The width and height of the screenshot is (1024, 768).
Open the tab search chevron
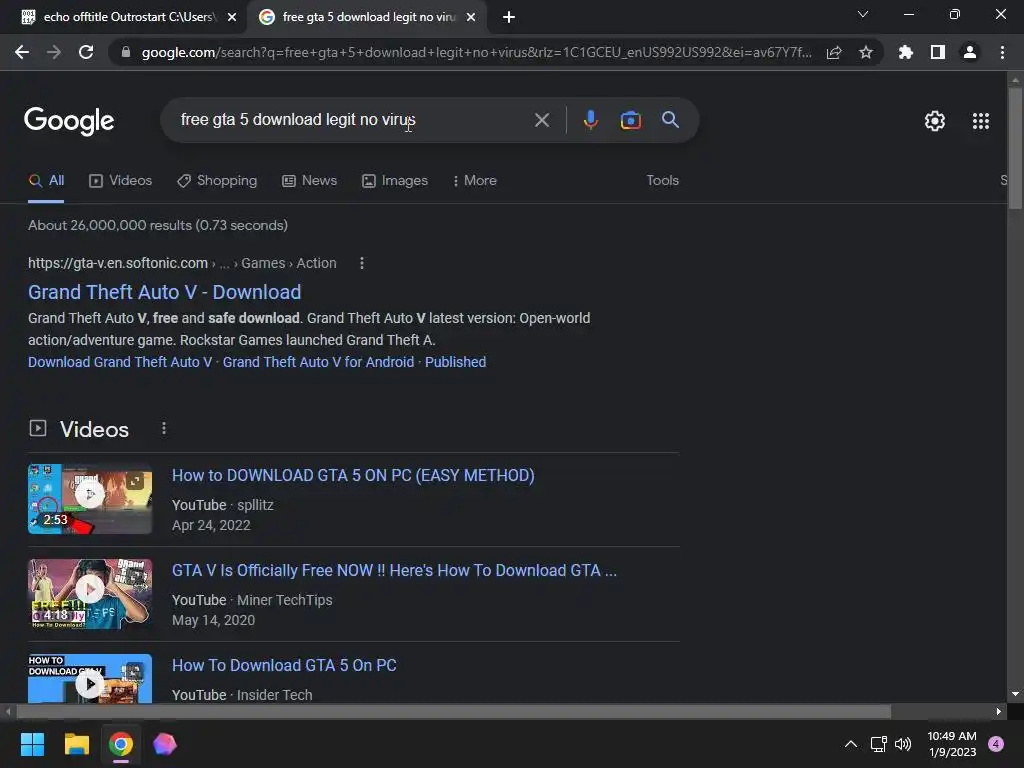pos(863,14)
